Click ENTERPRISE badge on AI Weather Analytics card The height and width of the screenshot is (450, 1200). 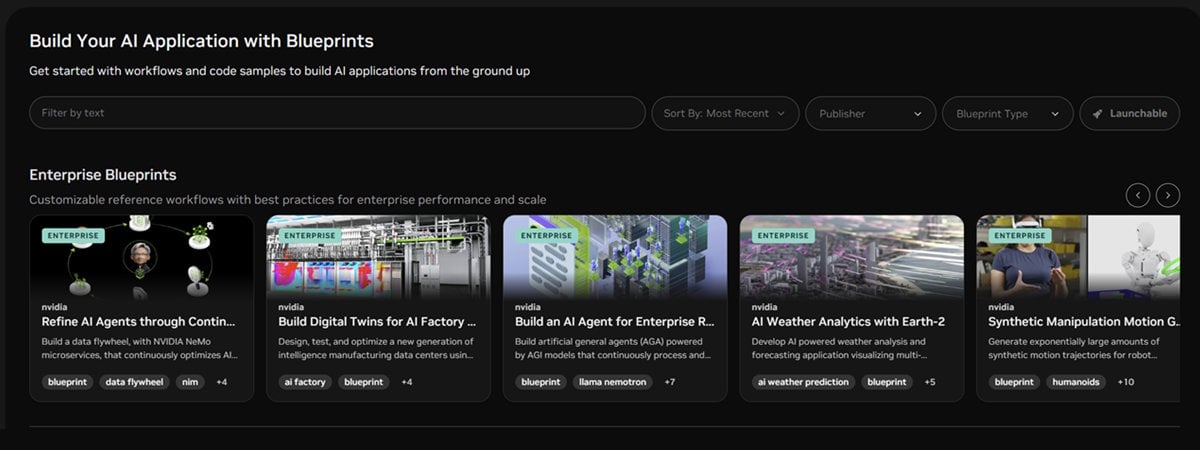[784, 236]
